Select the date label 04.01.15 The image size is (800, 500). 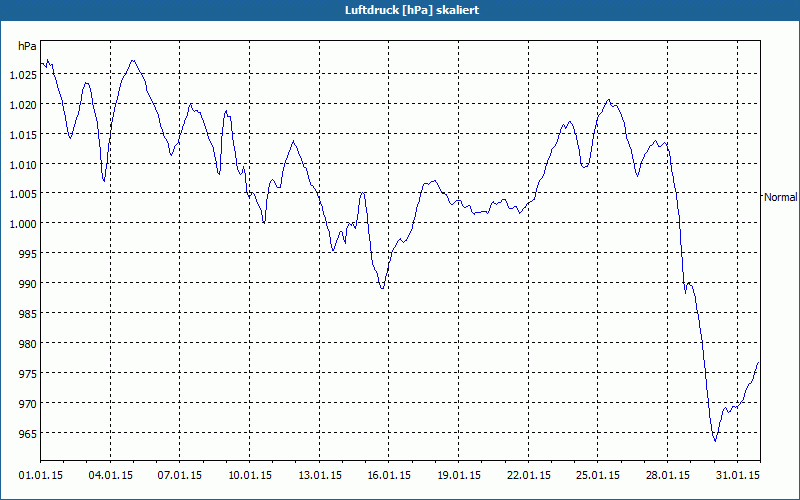[x=110, y=475]
